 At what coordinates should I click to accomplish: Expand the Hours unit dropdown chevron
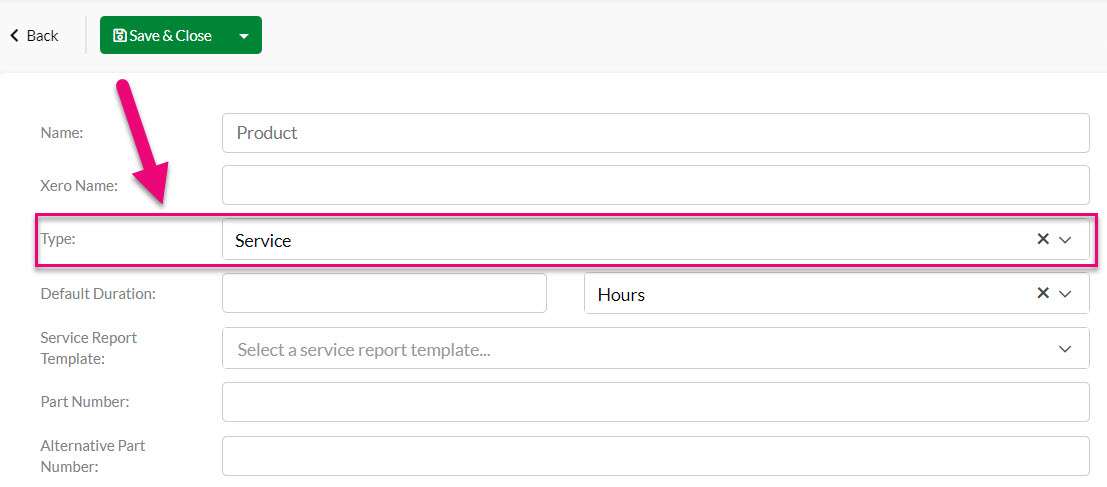tap(1065, 294)
